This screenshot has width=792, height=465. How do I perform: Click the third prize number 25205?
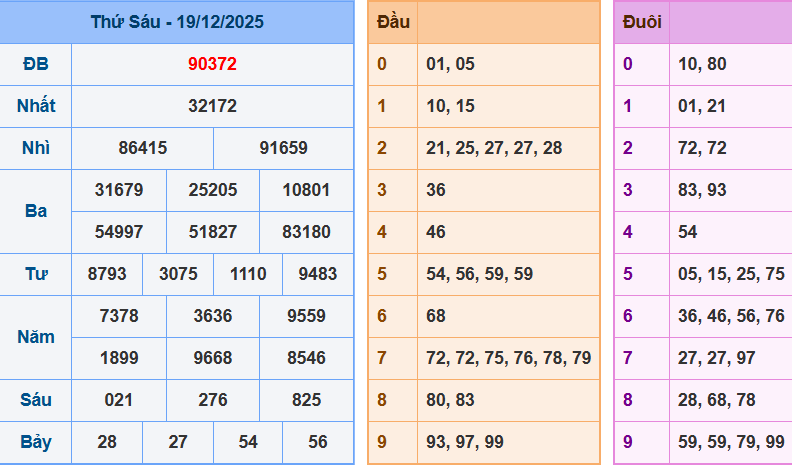213,190
